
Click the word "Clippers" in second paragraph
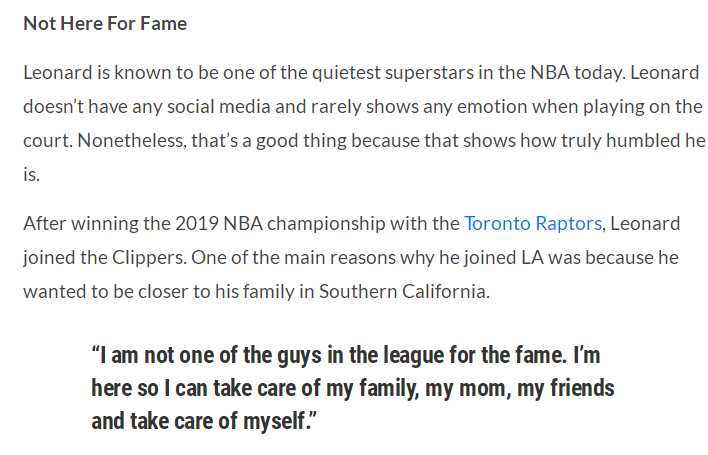[149, 258]
